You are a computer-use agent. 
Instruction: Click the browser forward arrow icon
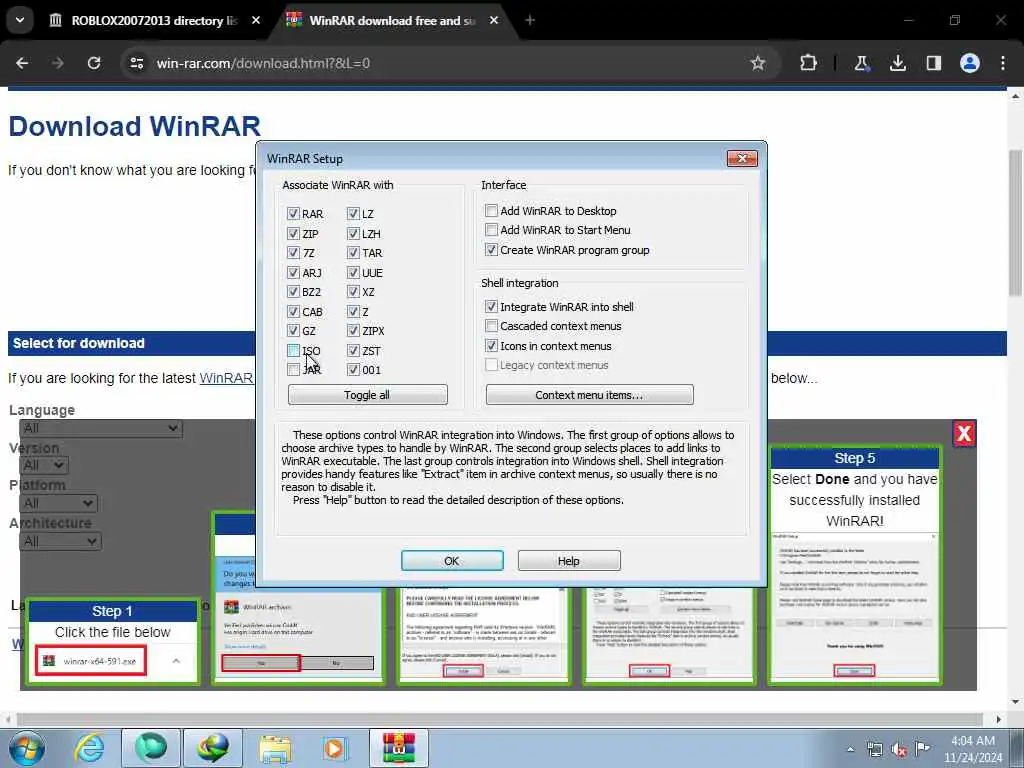[x=57, y=63]
